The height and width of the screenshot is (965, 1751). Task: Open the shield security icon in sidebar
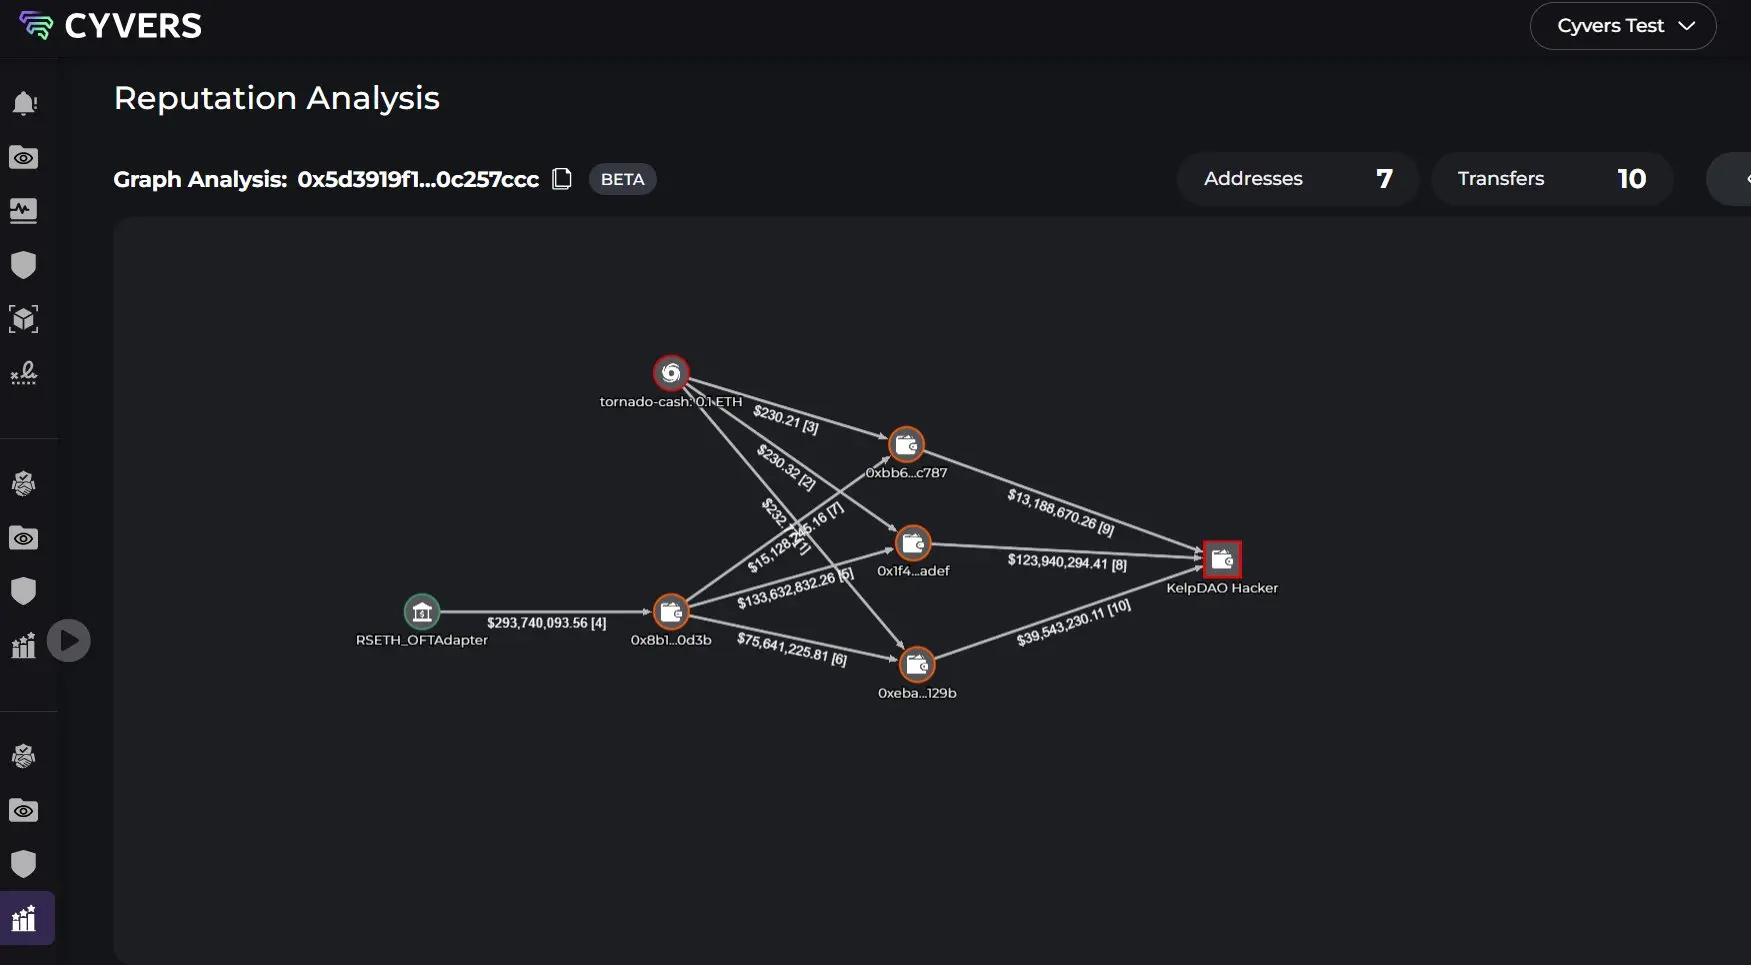(24, 265)
